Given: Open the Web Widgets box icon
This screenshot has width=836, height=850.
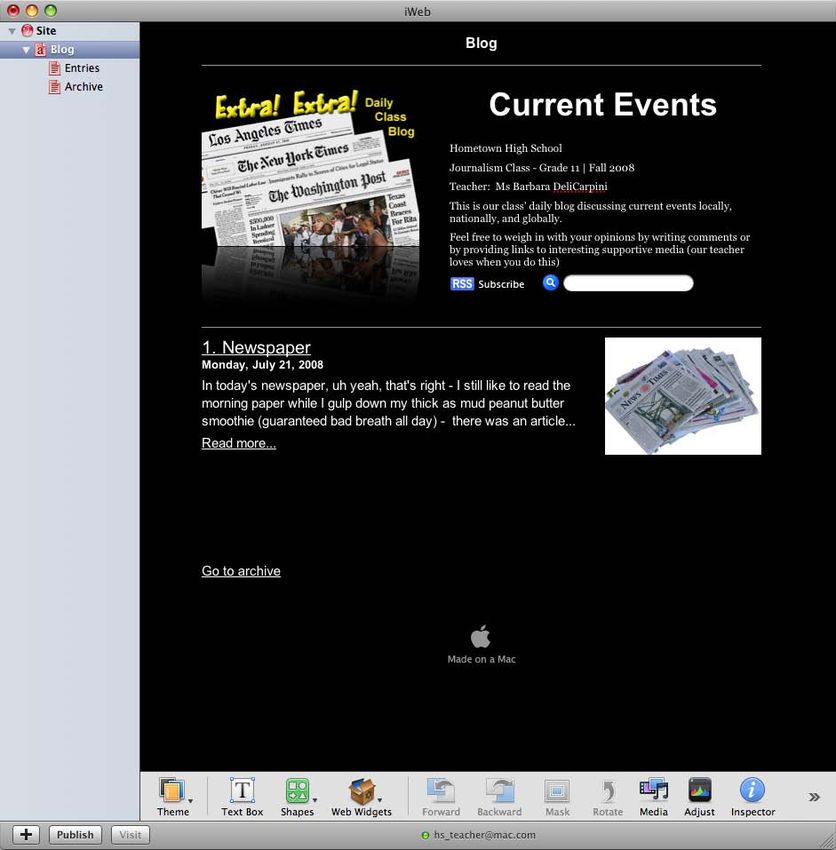Looking at the screenshot, I should click(362, 791).
